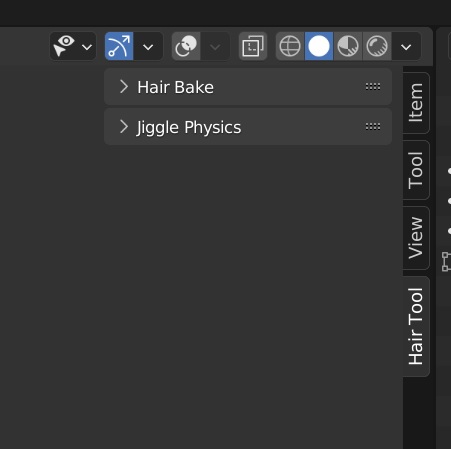Select Material Preview shading

348,46
